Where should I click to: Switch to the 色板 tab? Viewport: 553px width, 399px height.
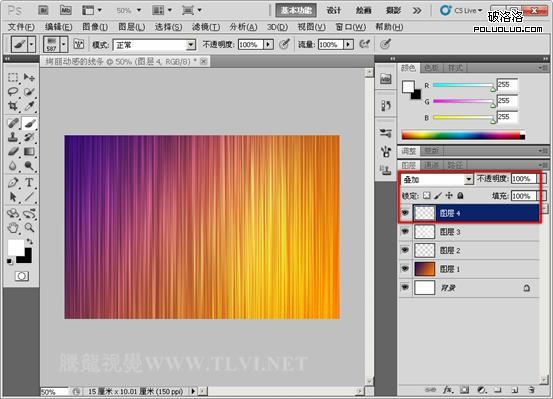click(x=432, y=68)
